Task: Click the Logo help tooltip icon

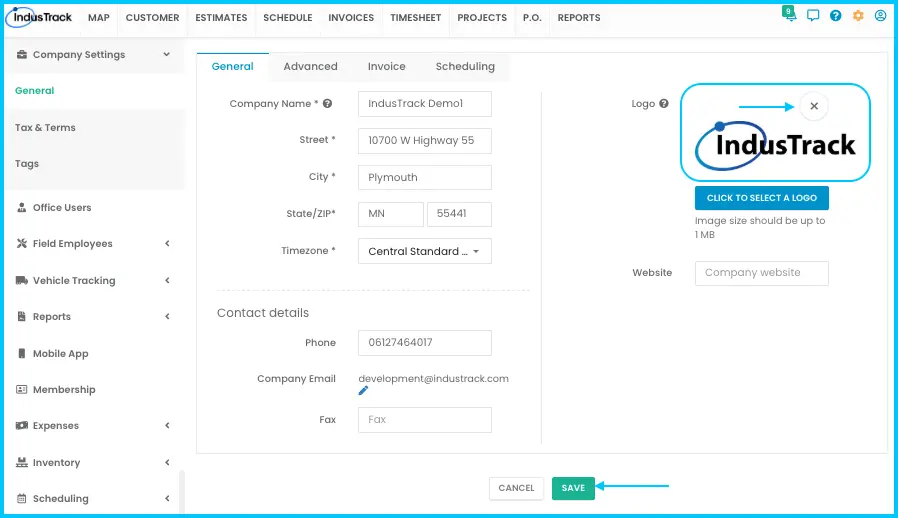Action: click(x=664, y=104)
